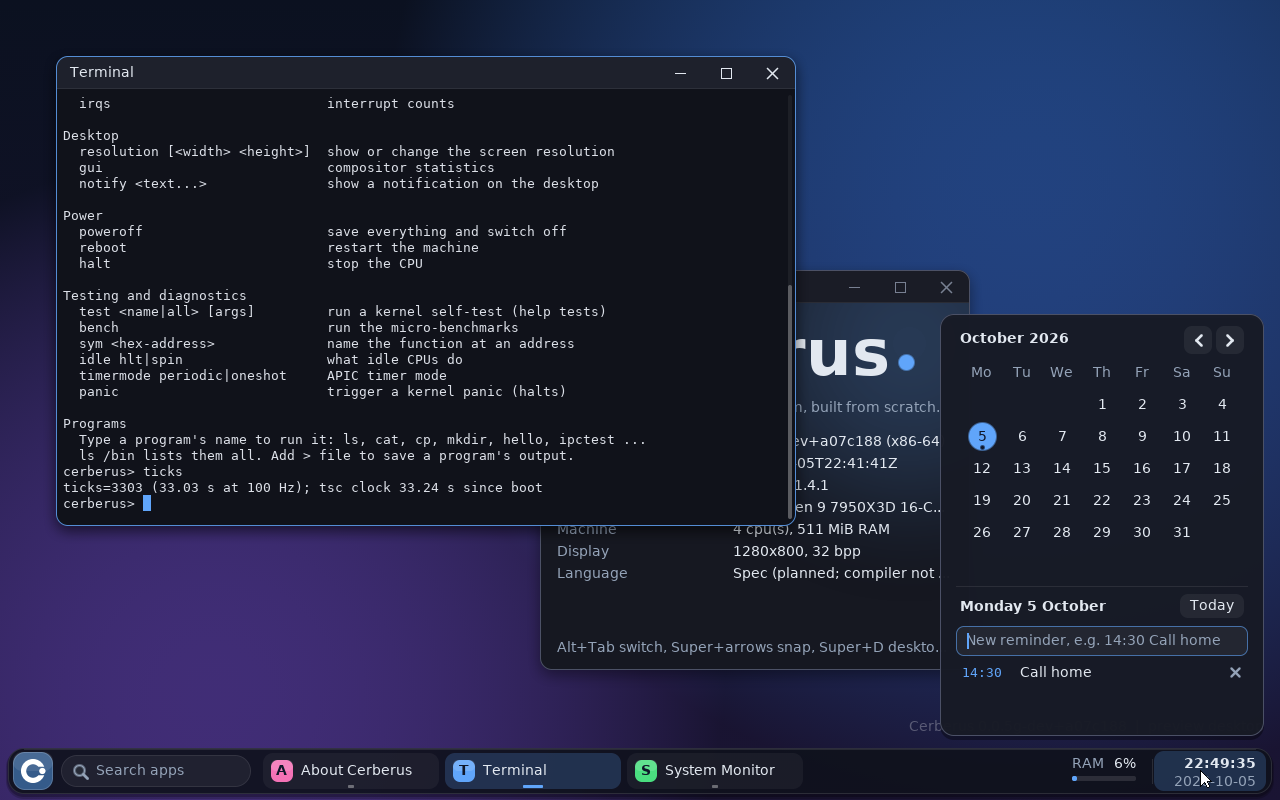Viewport: 1280px width, 800px height.
Task: Switch to System Monitor in taskbar
Action: 715,770
